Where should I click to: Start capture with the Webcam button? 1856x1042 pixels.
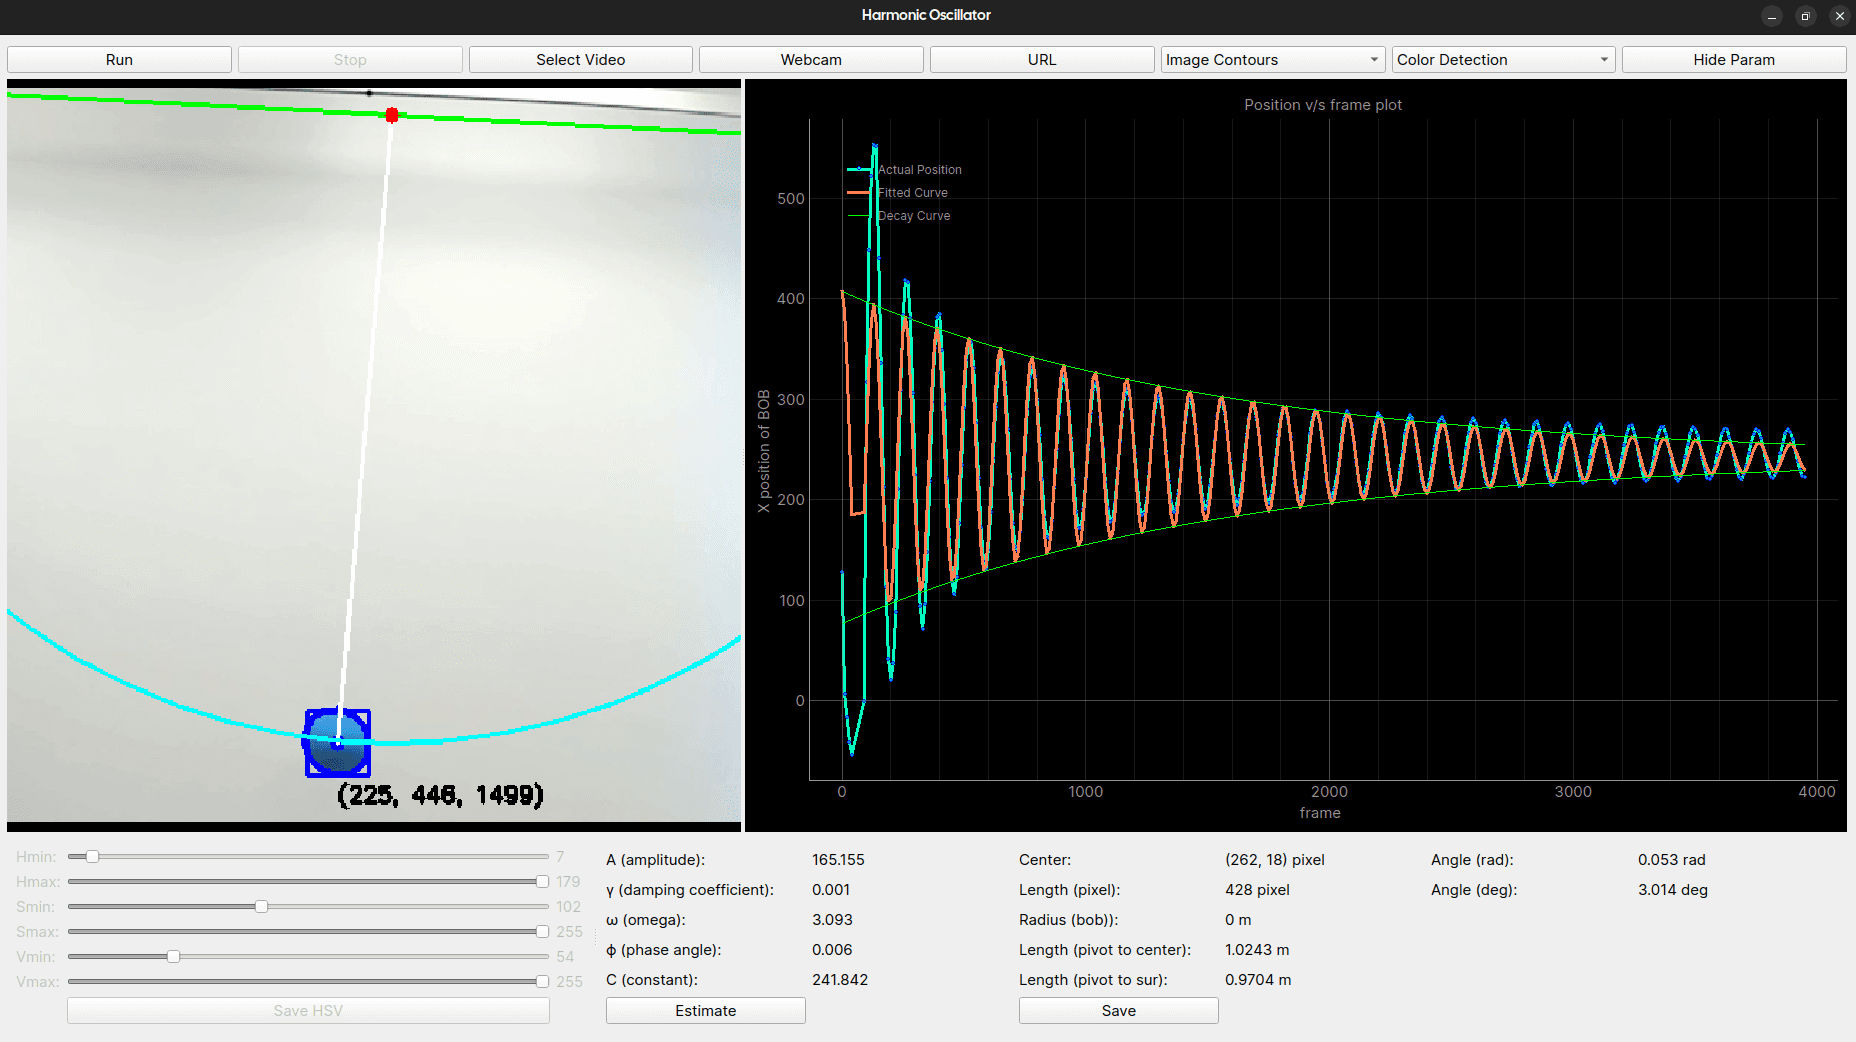click(x=811, y=60)
